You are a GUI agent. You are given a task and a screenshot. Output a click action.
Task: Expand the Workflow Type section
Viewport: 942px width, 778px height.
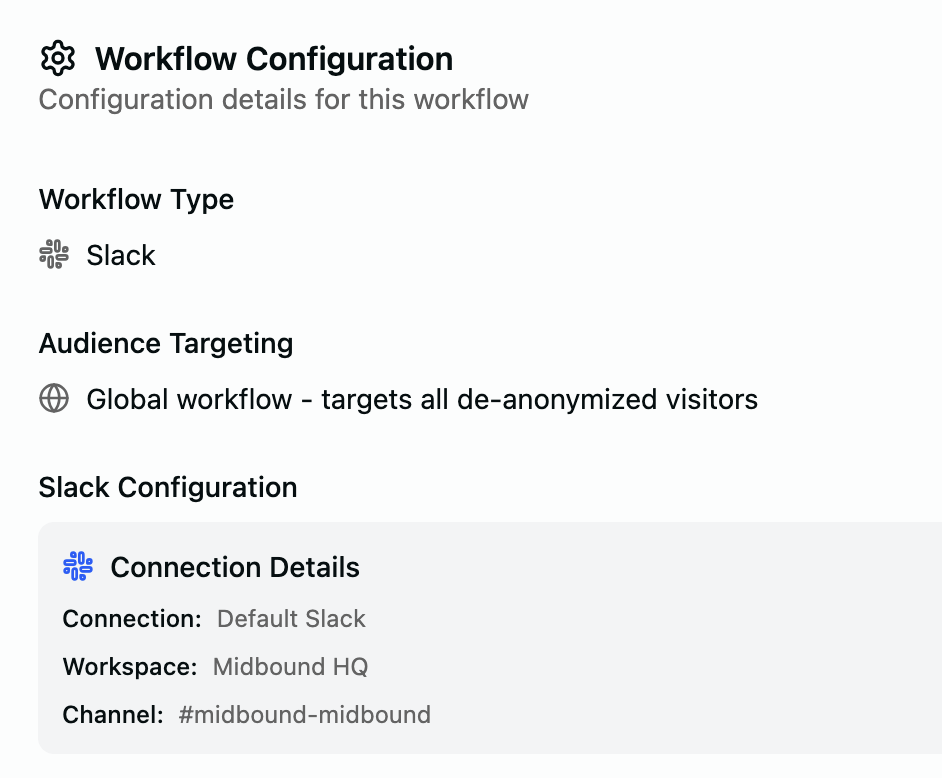pyautogui.click(x=135, y=199)
